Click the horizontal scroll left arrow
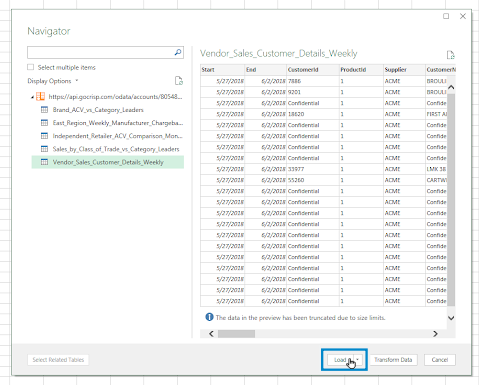 click(211, 334)
